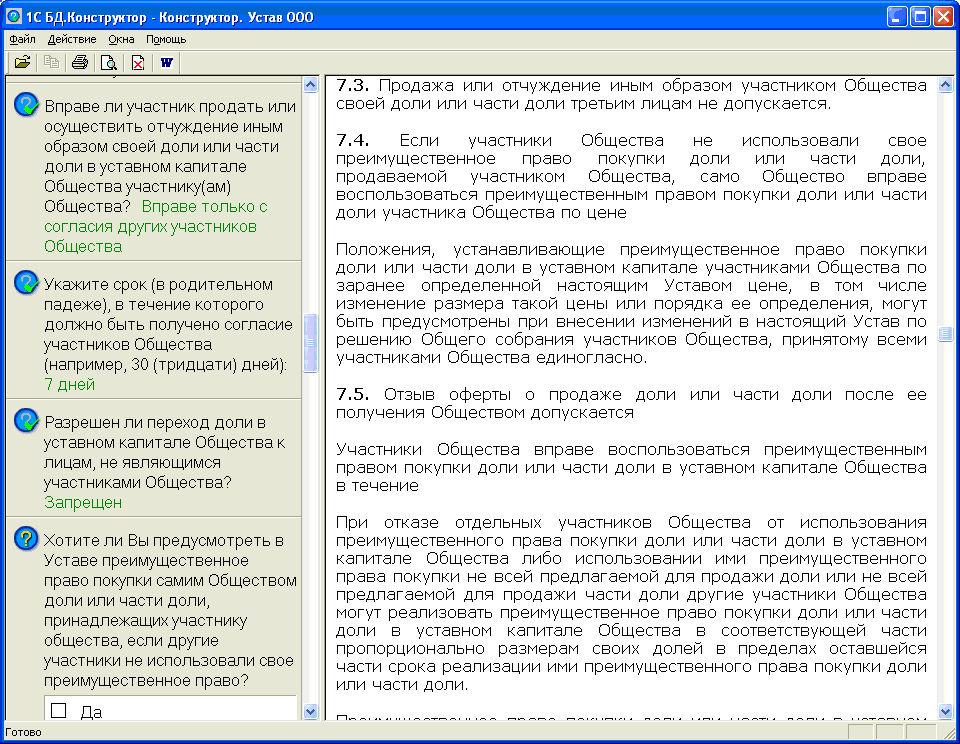Click the green answer '7 дней'
This screenshot has height=744, width=960.
tap(70, 384)
